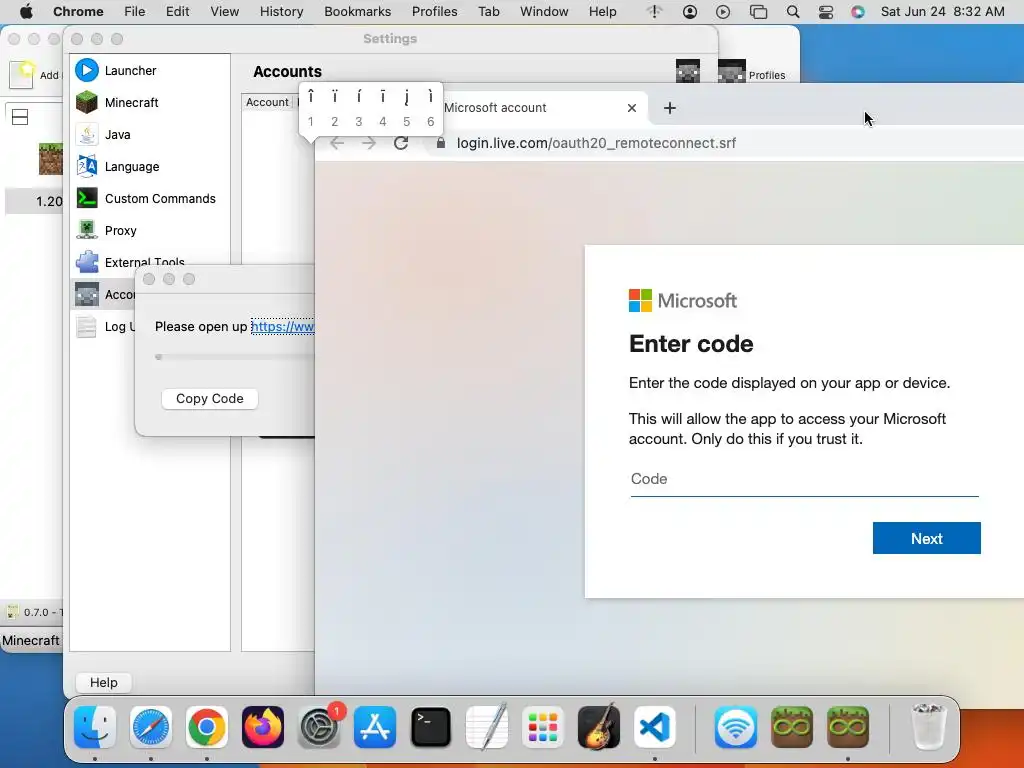Choose accent option ī numbered 4
This screenshot has width=1024, height=768.
(x=383, y=108)
